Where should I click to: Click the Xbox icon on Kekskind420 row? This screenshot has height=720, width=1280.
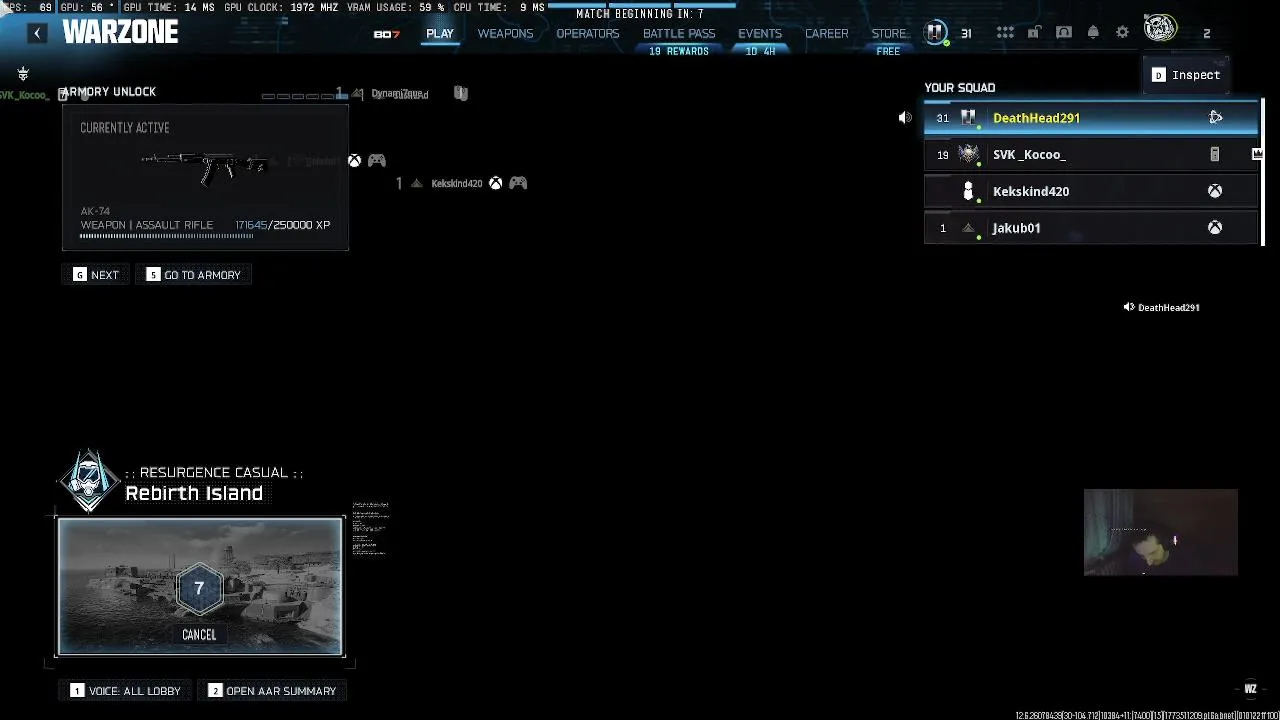1215,191
